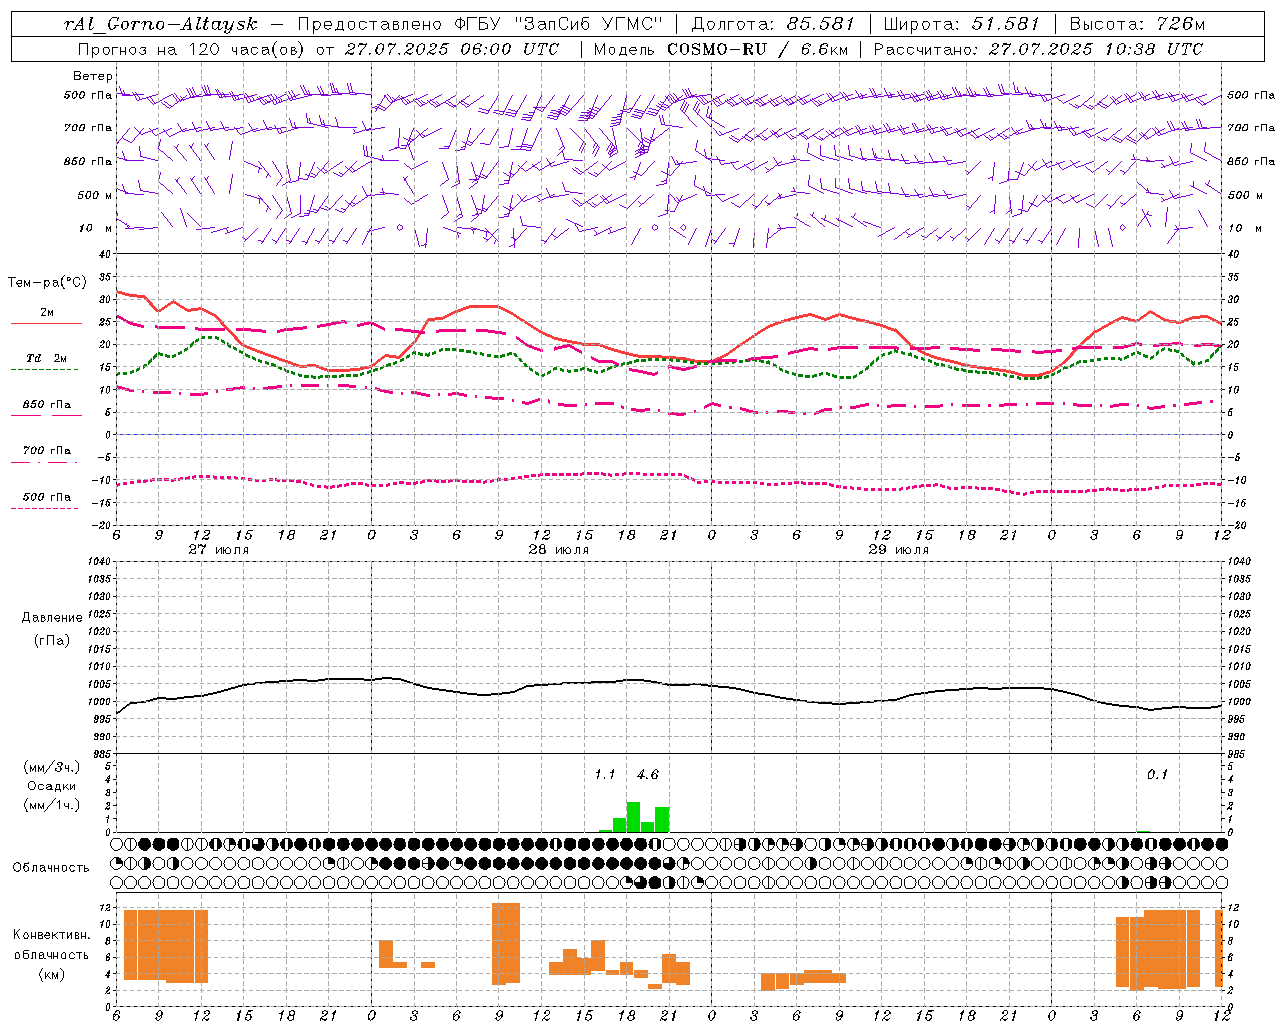The width and height of the screenshot is (1280, 1024).
Task: Click the provider text ФГБУ "ЗапСиб УГМС"
Action: [x=559, y=24]
